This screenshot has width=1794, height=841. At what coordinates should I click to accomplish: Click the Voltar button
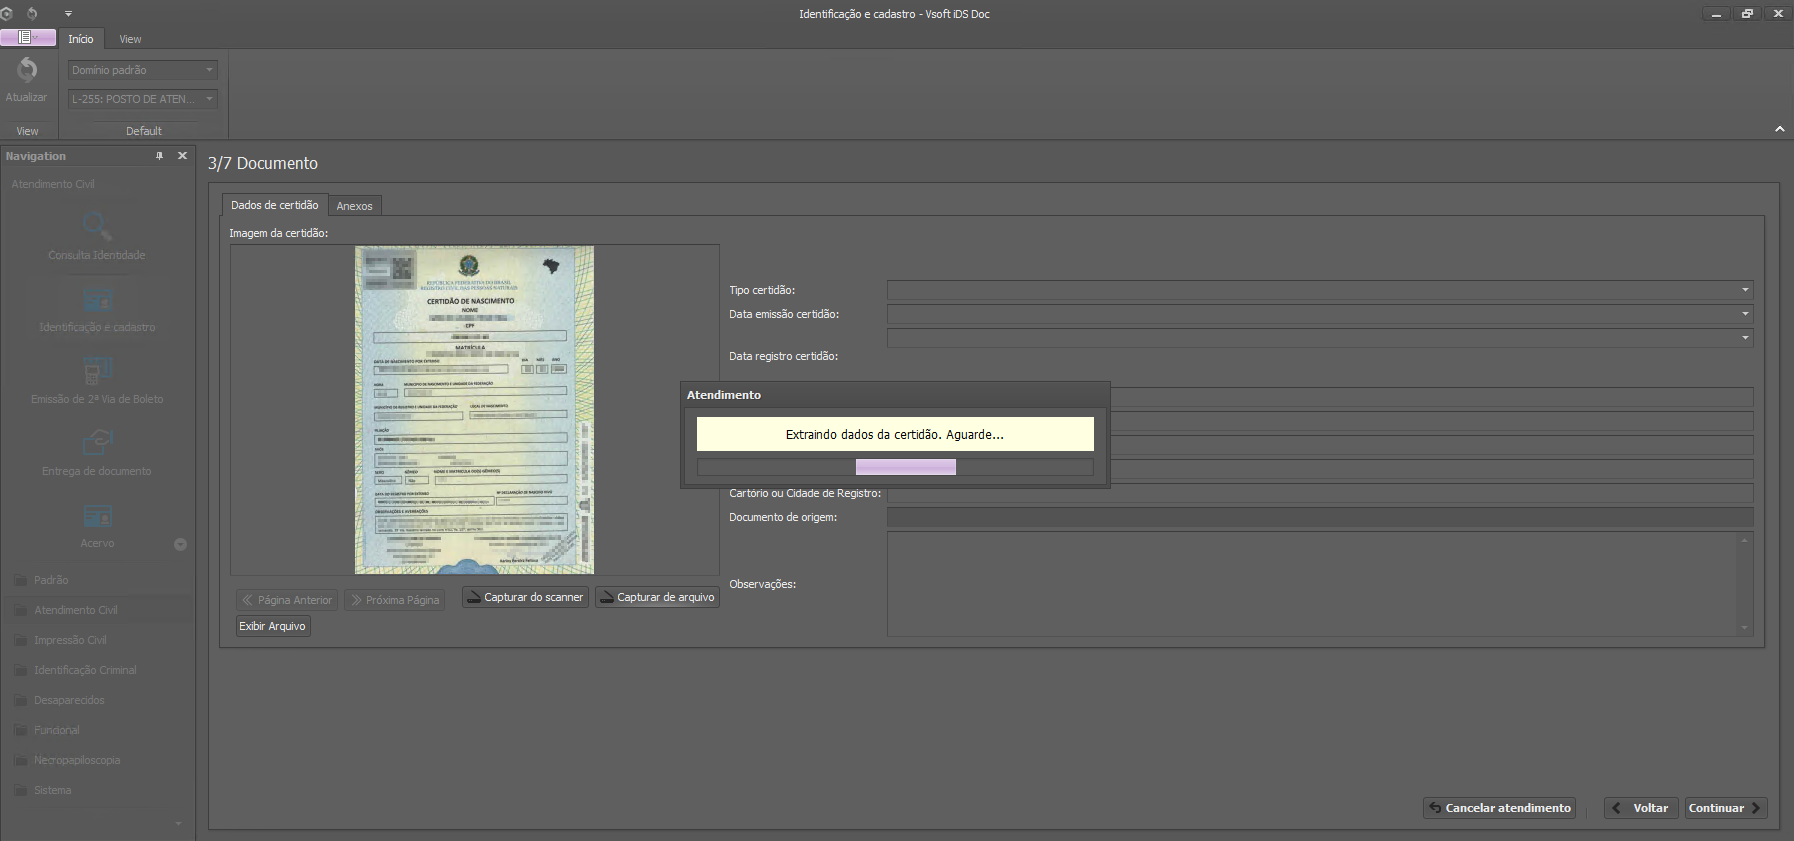pyautogui.click(x=1641, y=808)
